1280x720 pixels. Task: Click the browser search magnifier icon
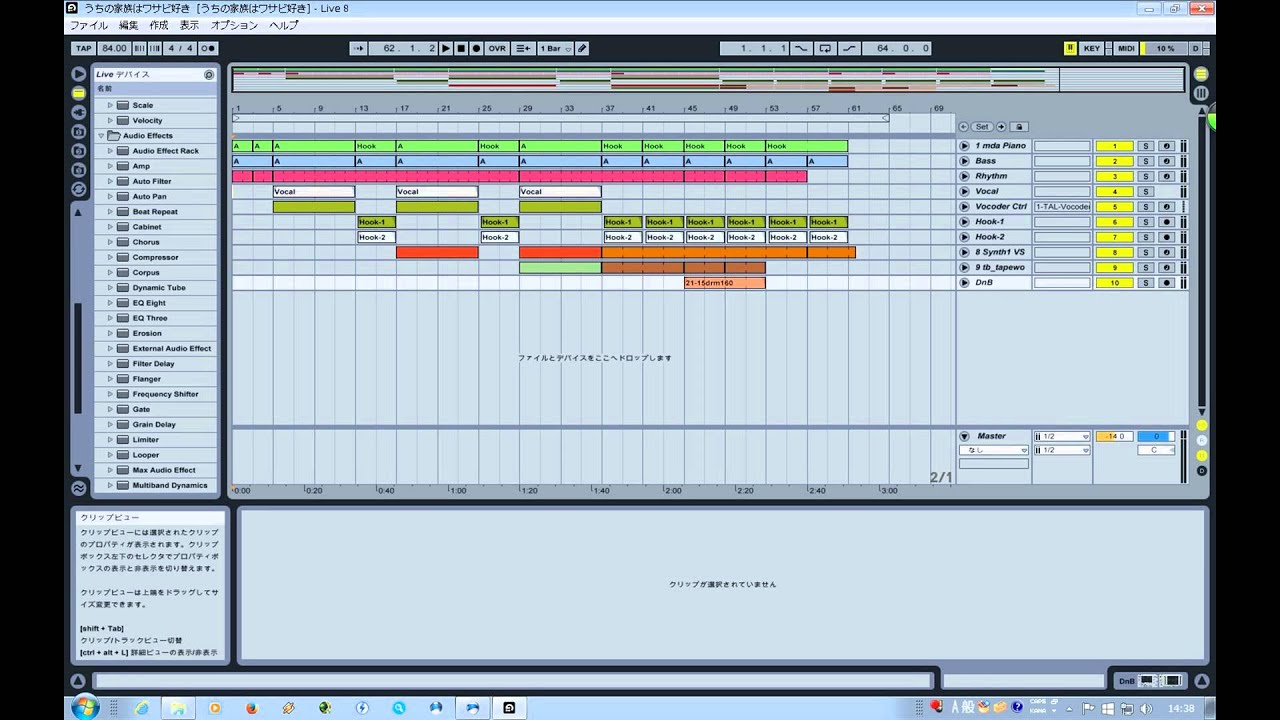209,74
